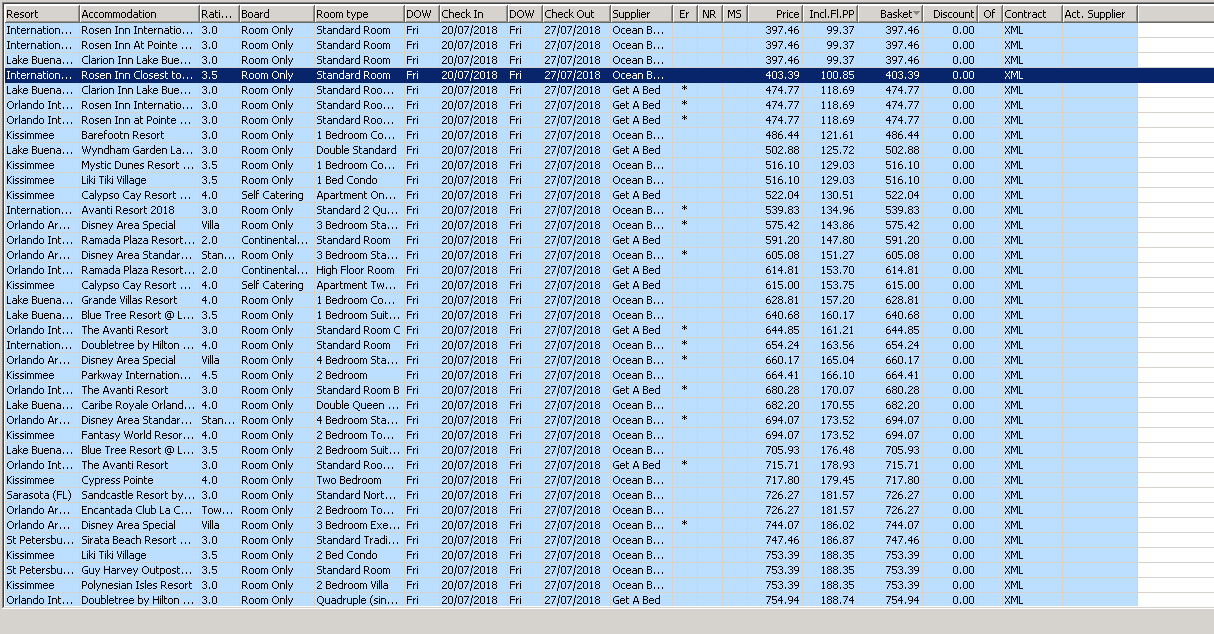Select the 'Sandcastle Resort by...' accommodation cell
This screenshot has width=1214, height=634.
pyautogui.click(x=139, y=495)
